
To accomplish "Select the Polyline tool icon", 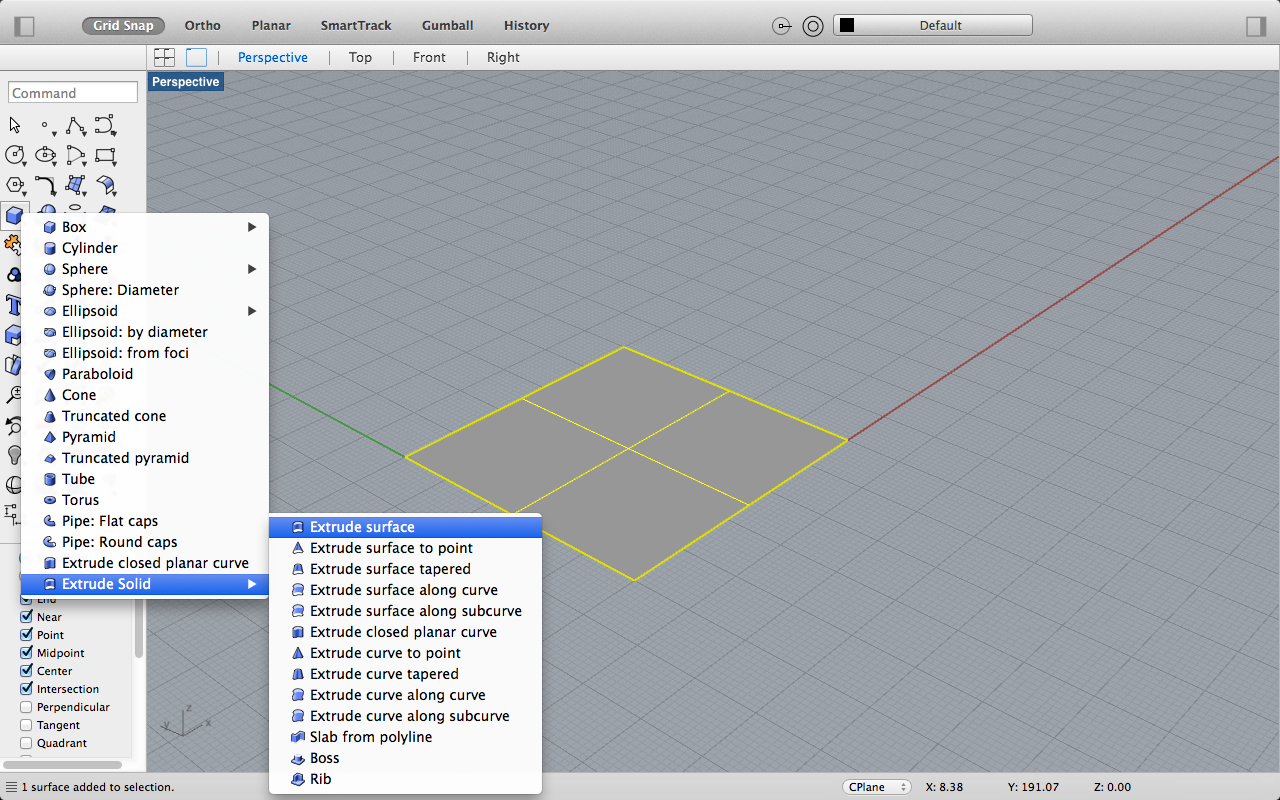I will 75,126.
